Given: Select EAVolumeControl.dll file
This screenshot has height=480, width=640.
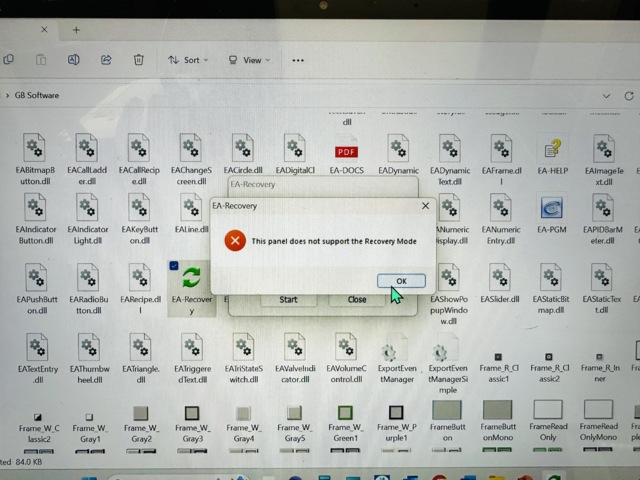Looking at the screenshot, I should click(346, 359).
